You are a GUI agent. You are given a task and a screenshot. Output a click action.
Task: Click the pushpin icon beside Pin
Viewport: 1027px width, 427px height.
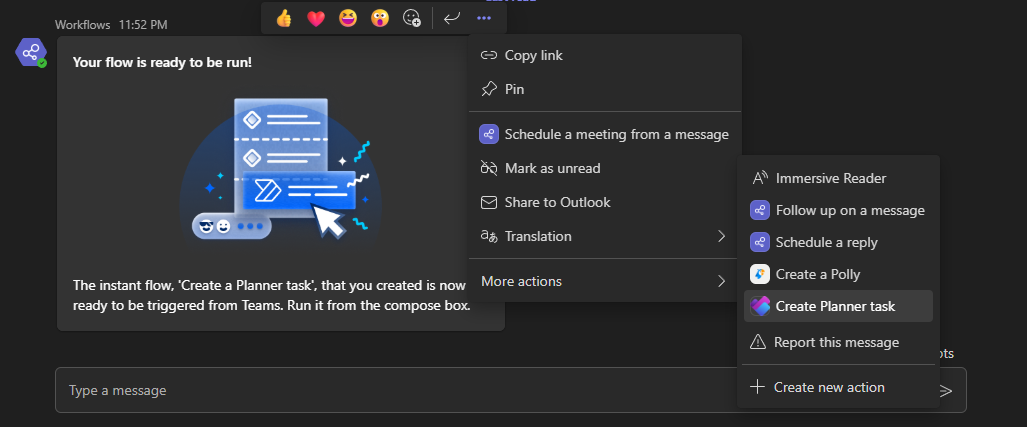pos(489,89)
